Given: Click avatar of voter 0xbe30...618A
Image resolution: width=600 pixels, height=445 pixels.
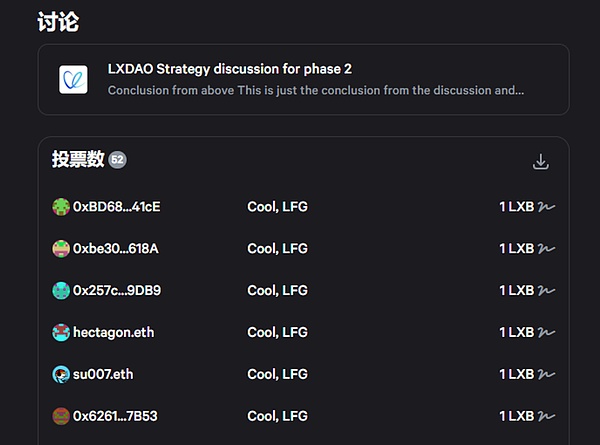Looking at the screenshot, I should tap(61, 249).
